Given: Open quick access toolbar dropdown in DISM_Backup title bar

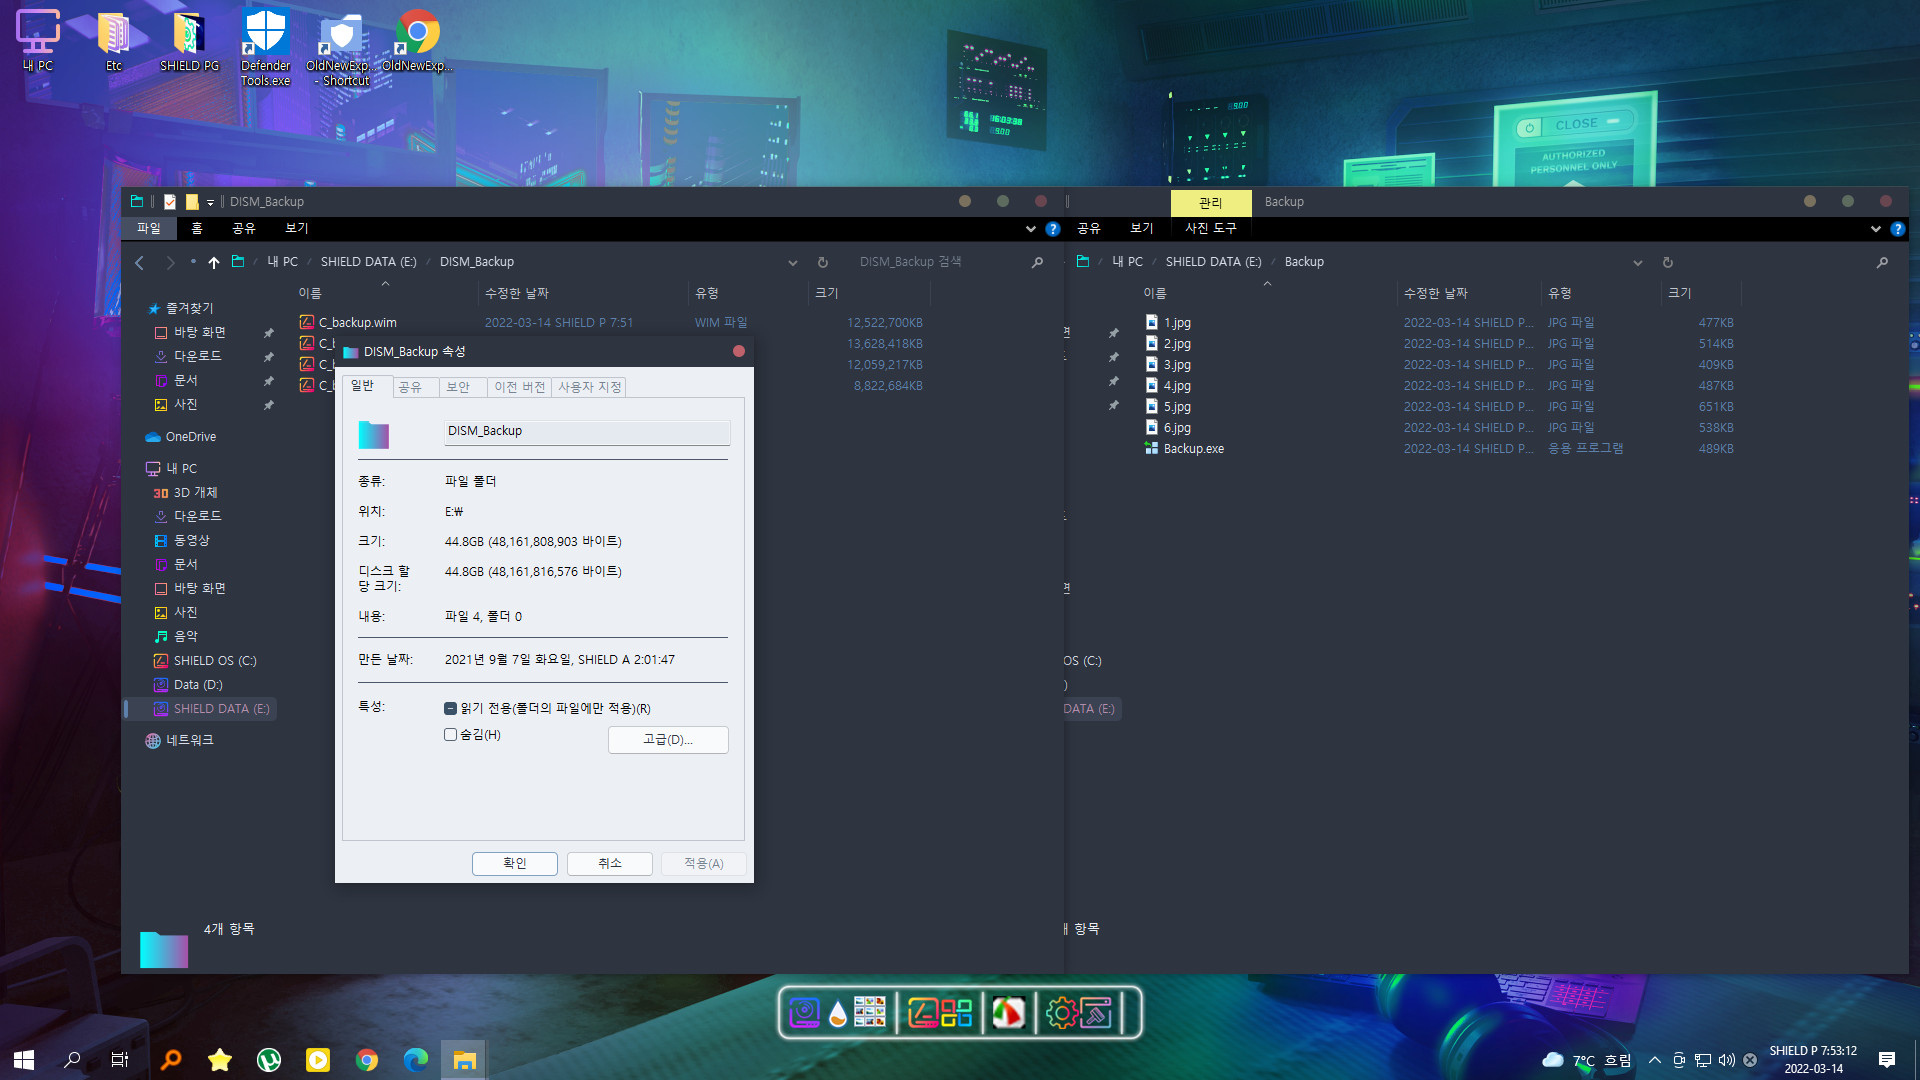Looking at the screenshot, I should coord(210,203).
